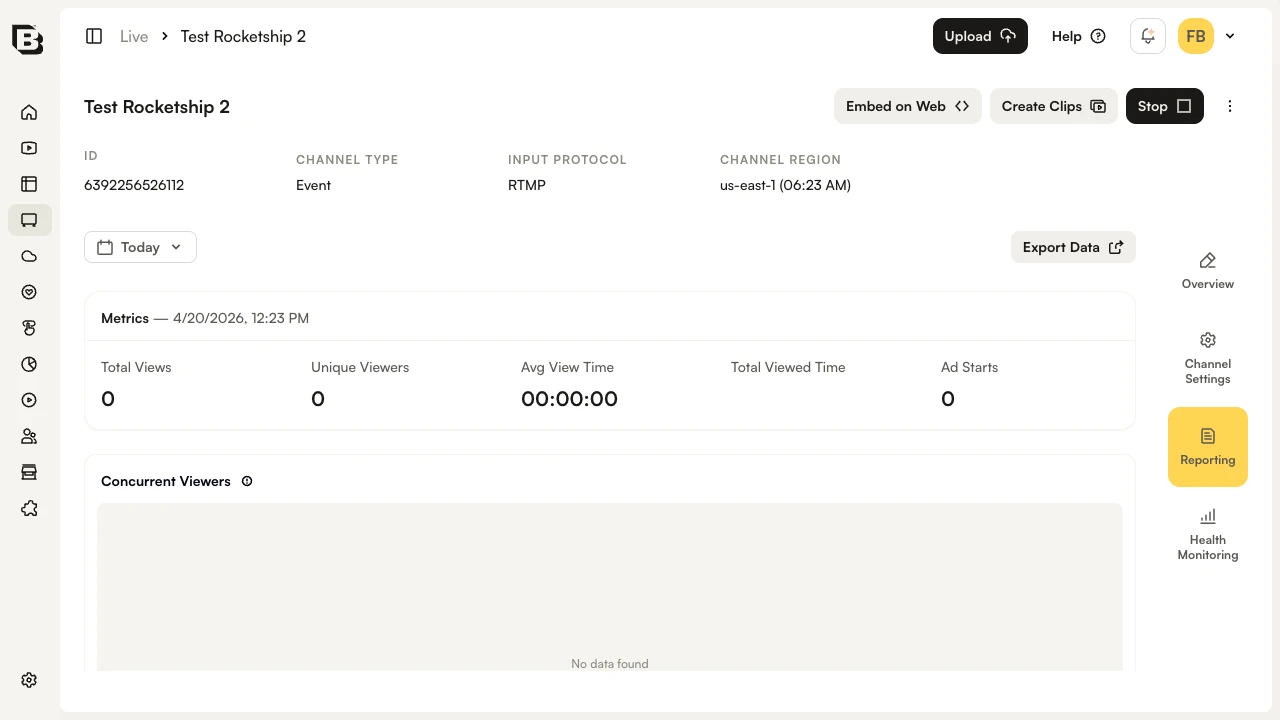This screenshot has height=720, width=1280.
Task: Click the No data found message
Action: click(x=610, y=663)
